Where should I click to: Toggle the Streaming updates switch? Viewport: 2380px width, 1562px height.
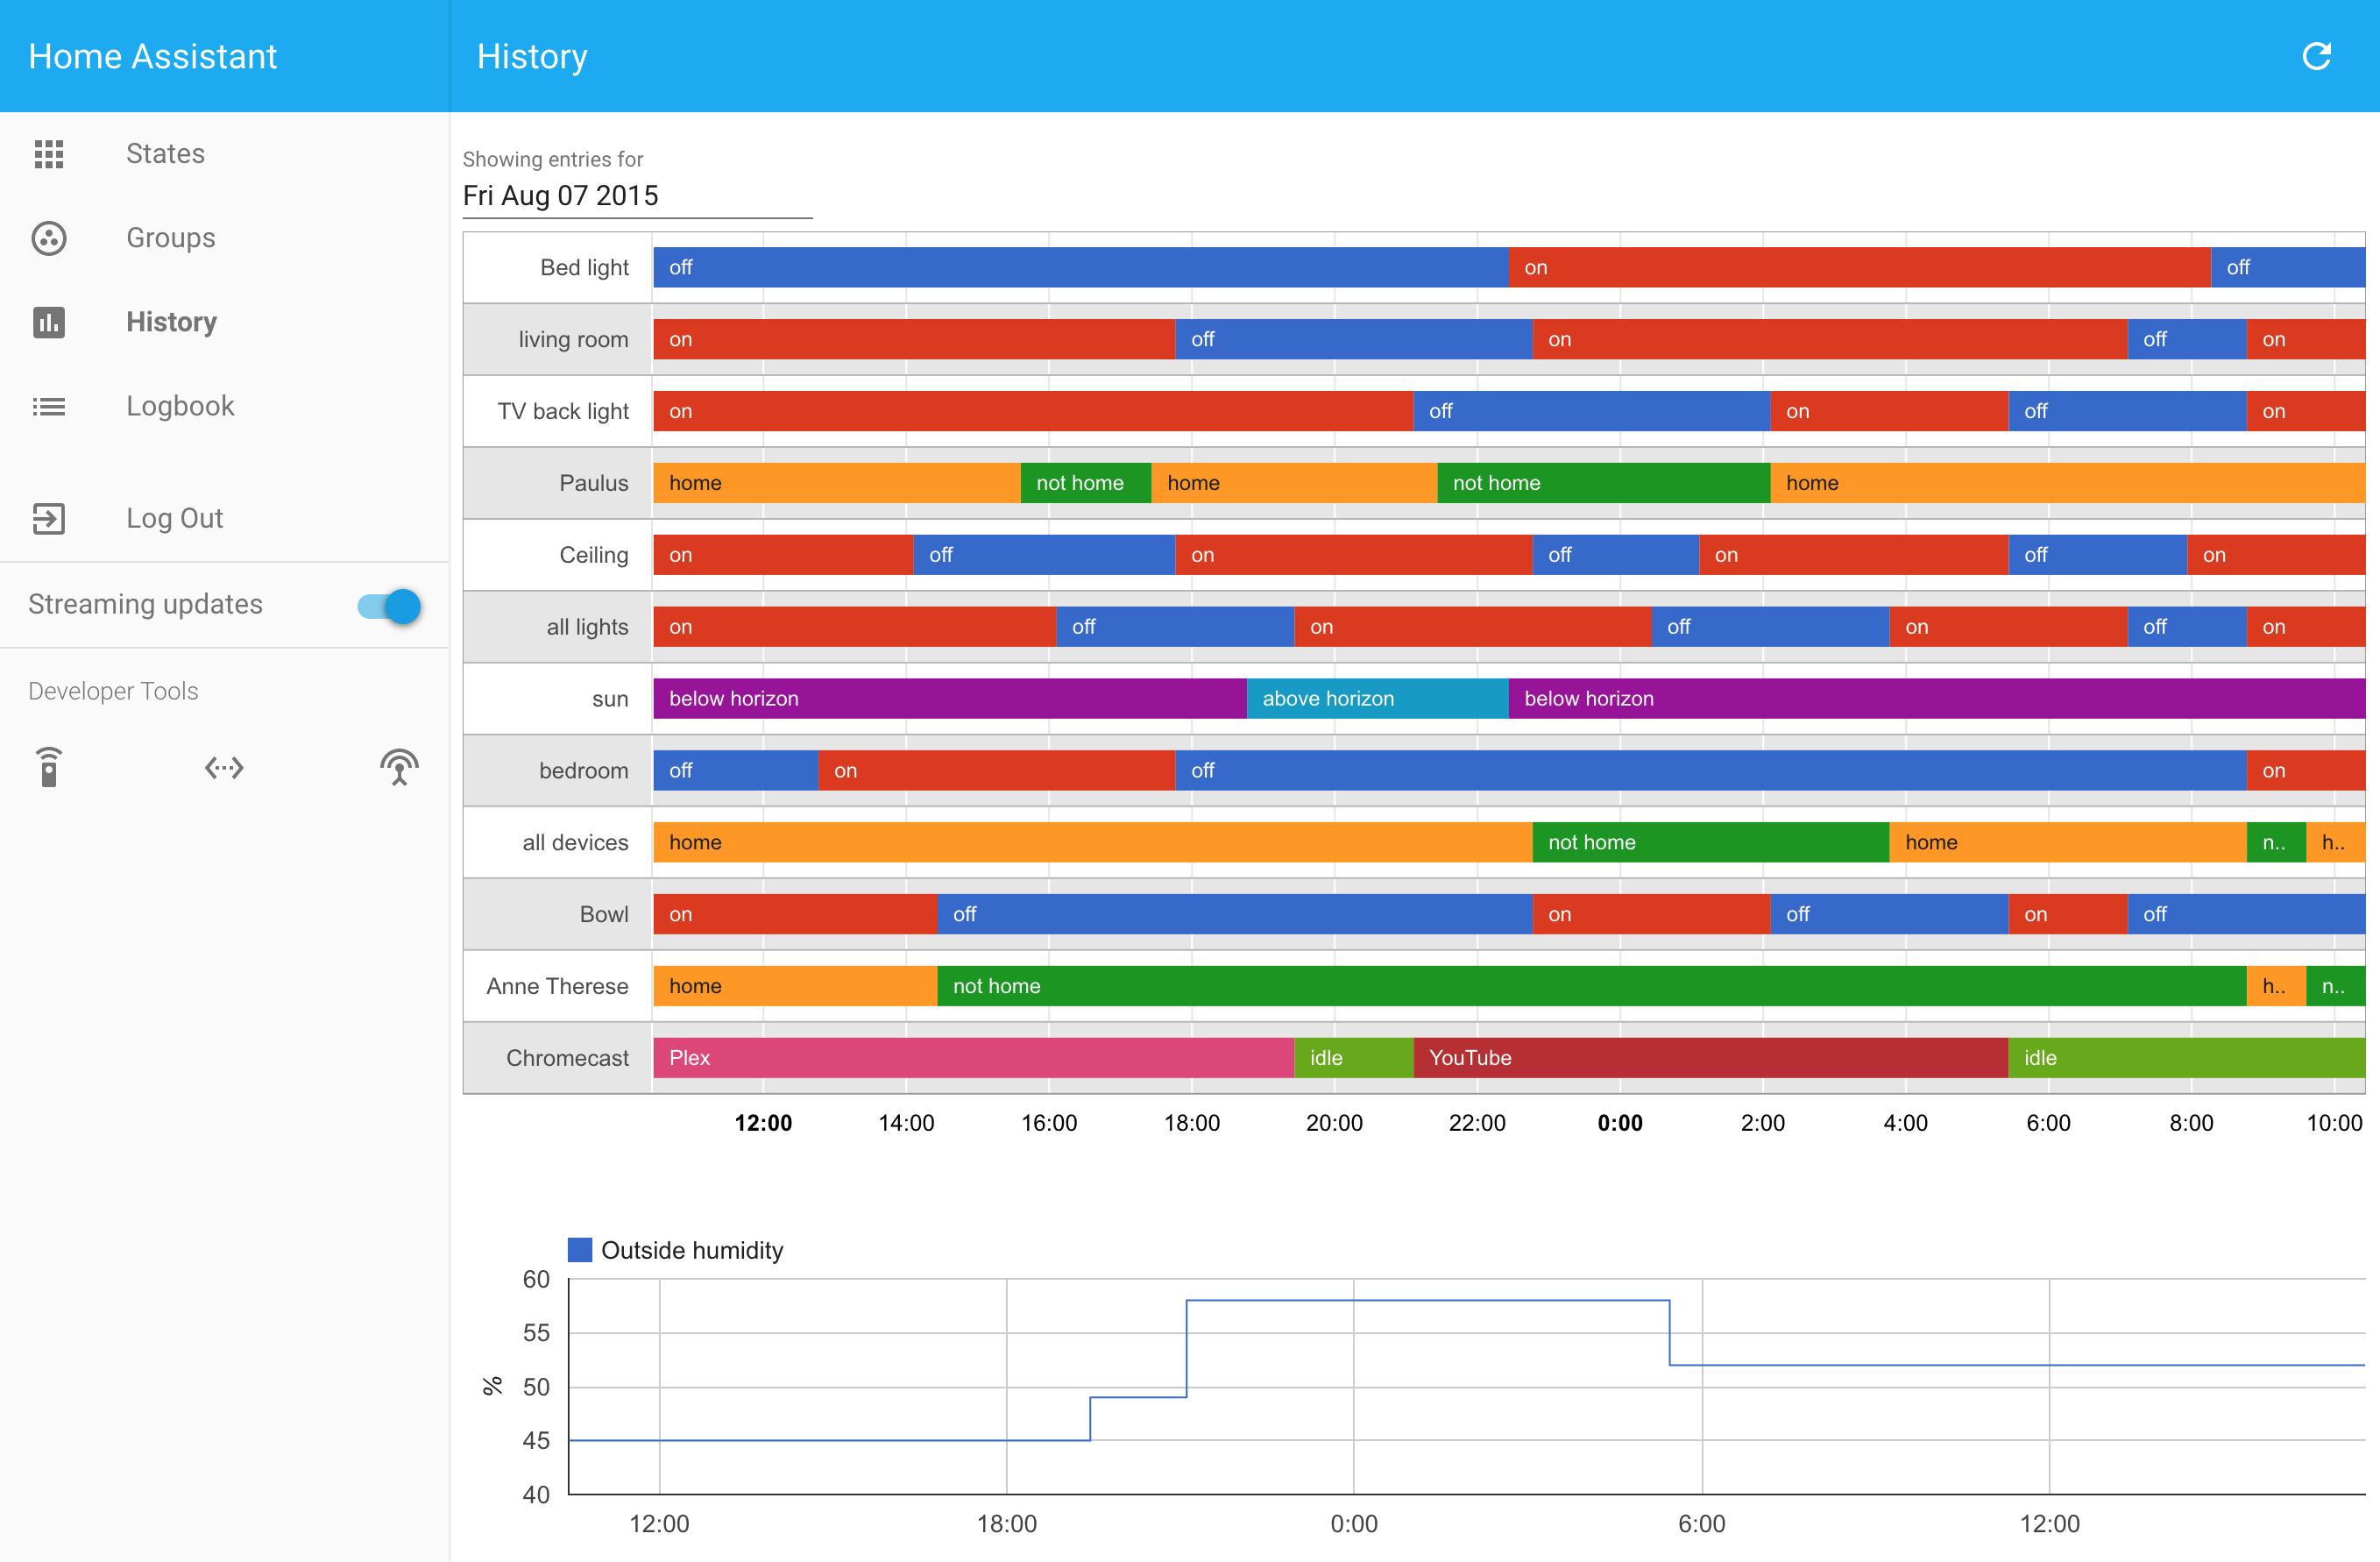[x=392, y=605]
